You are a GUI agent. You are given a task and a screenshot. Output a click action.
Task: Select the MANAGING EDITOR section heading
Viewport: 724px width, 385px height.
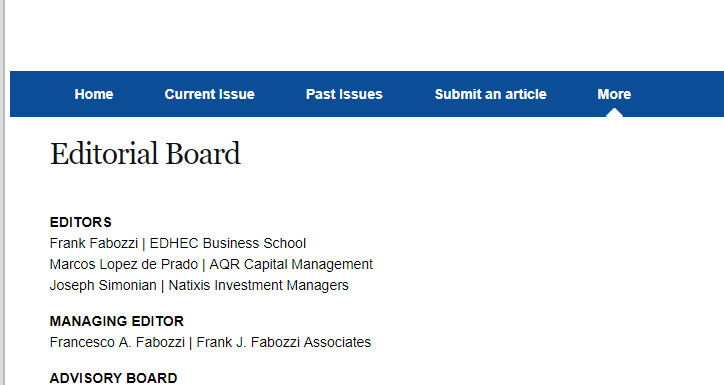(x=117, y=321)
